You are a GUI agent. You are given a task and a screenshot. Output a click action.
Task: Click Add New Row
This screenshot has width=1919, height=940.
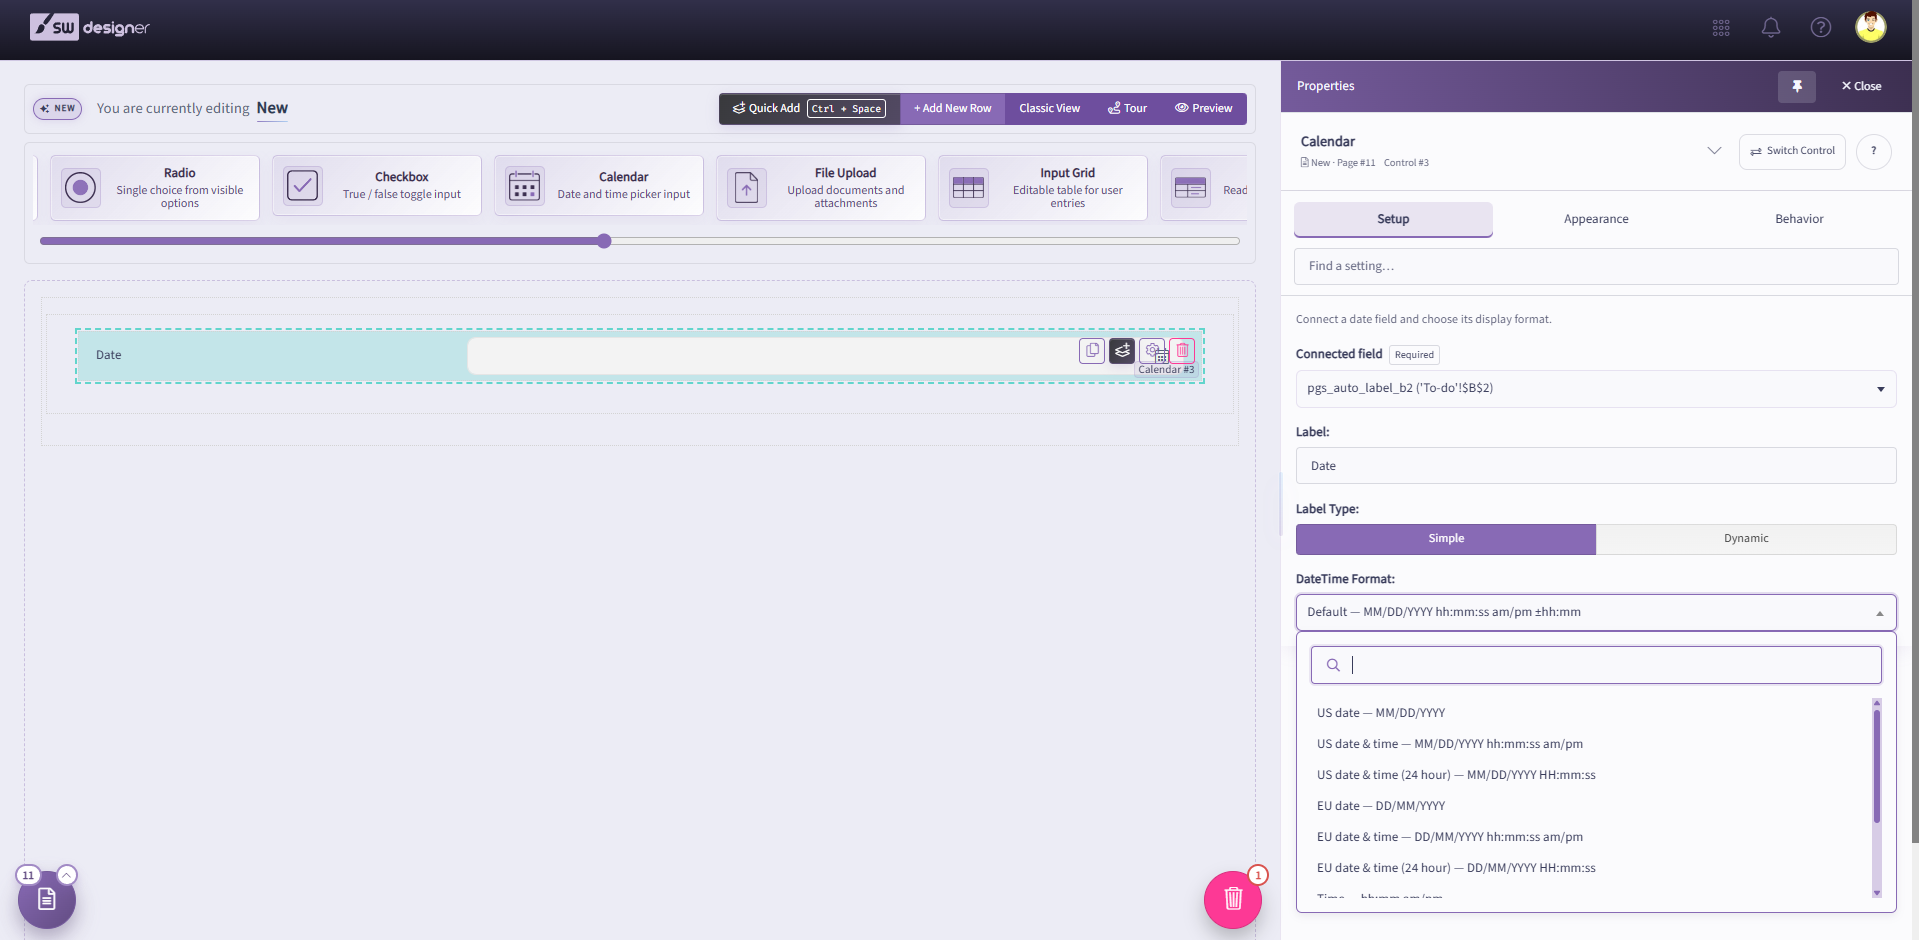[952, 109]
